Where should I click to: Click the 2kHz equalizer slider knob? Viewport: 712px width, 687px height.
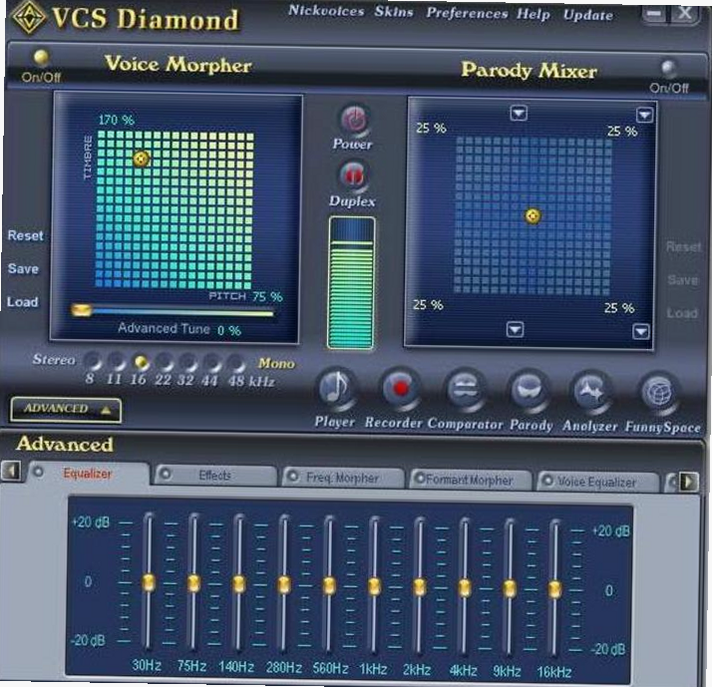(419, 588)
